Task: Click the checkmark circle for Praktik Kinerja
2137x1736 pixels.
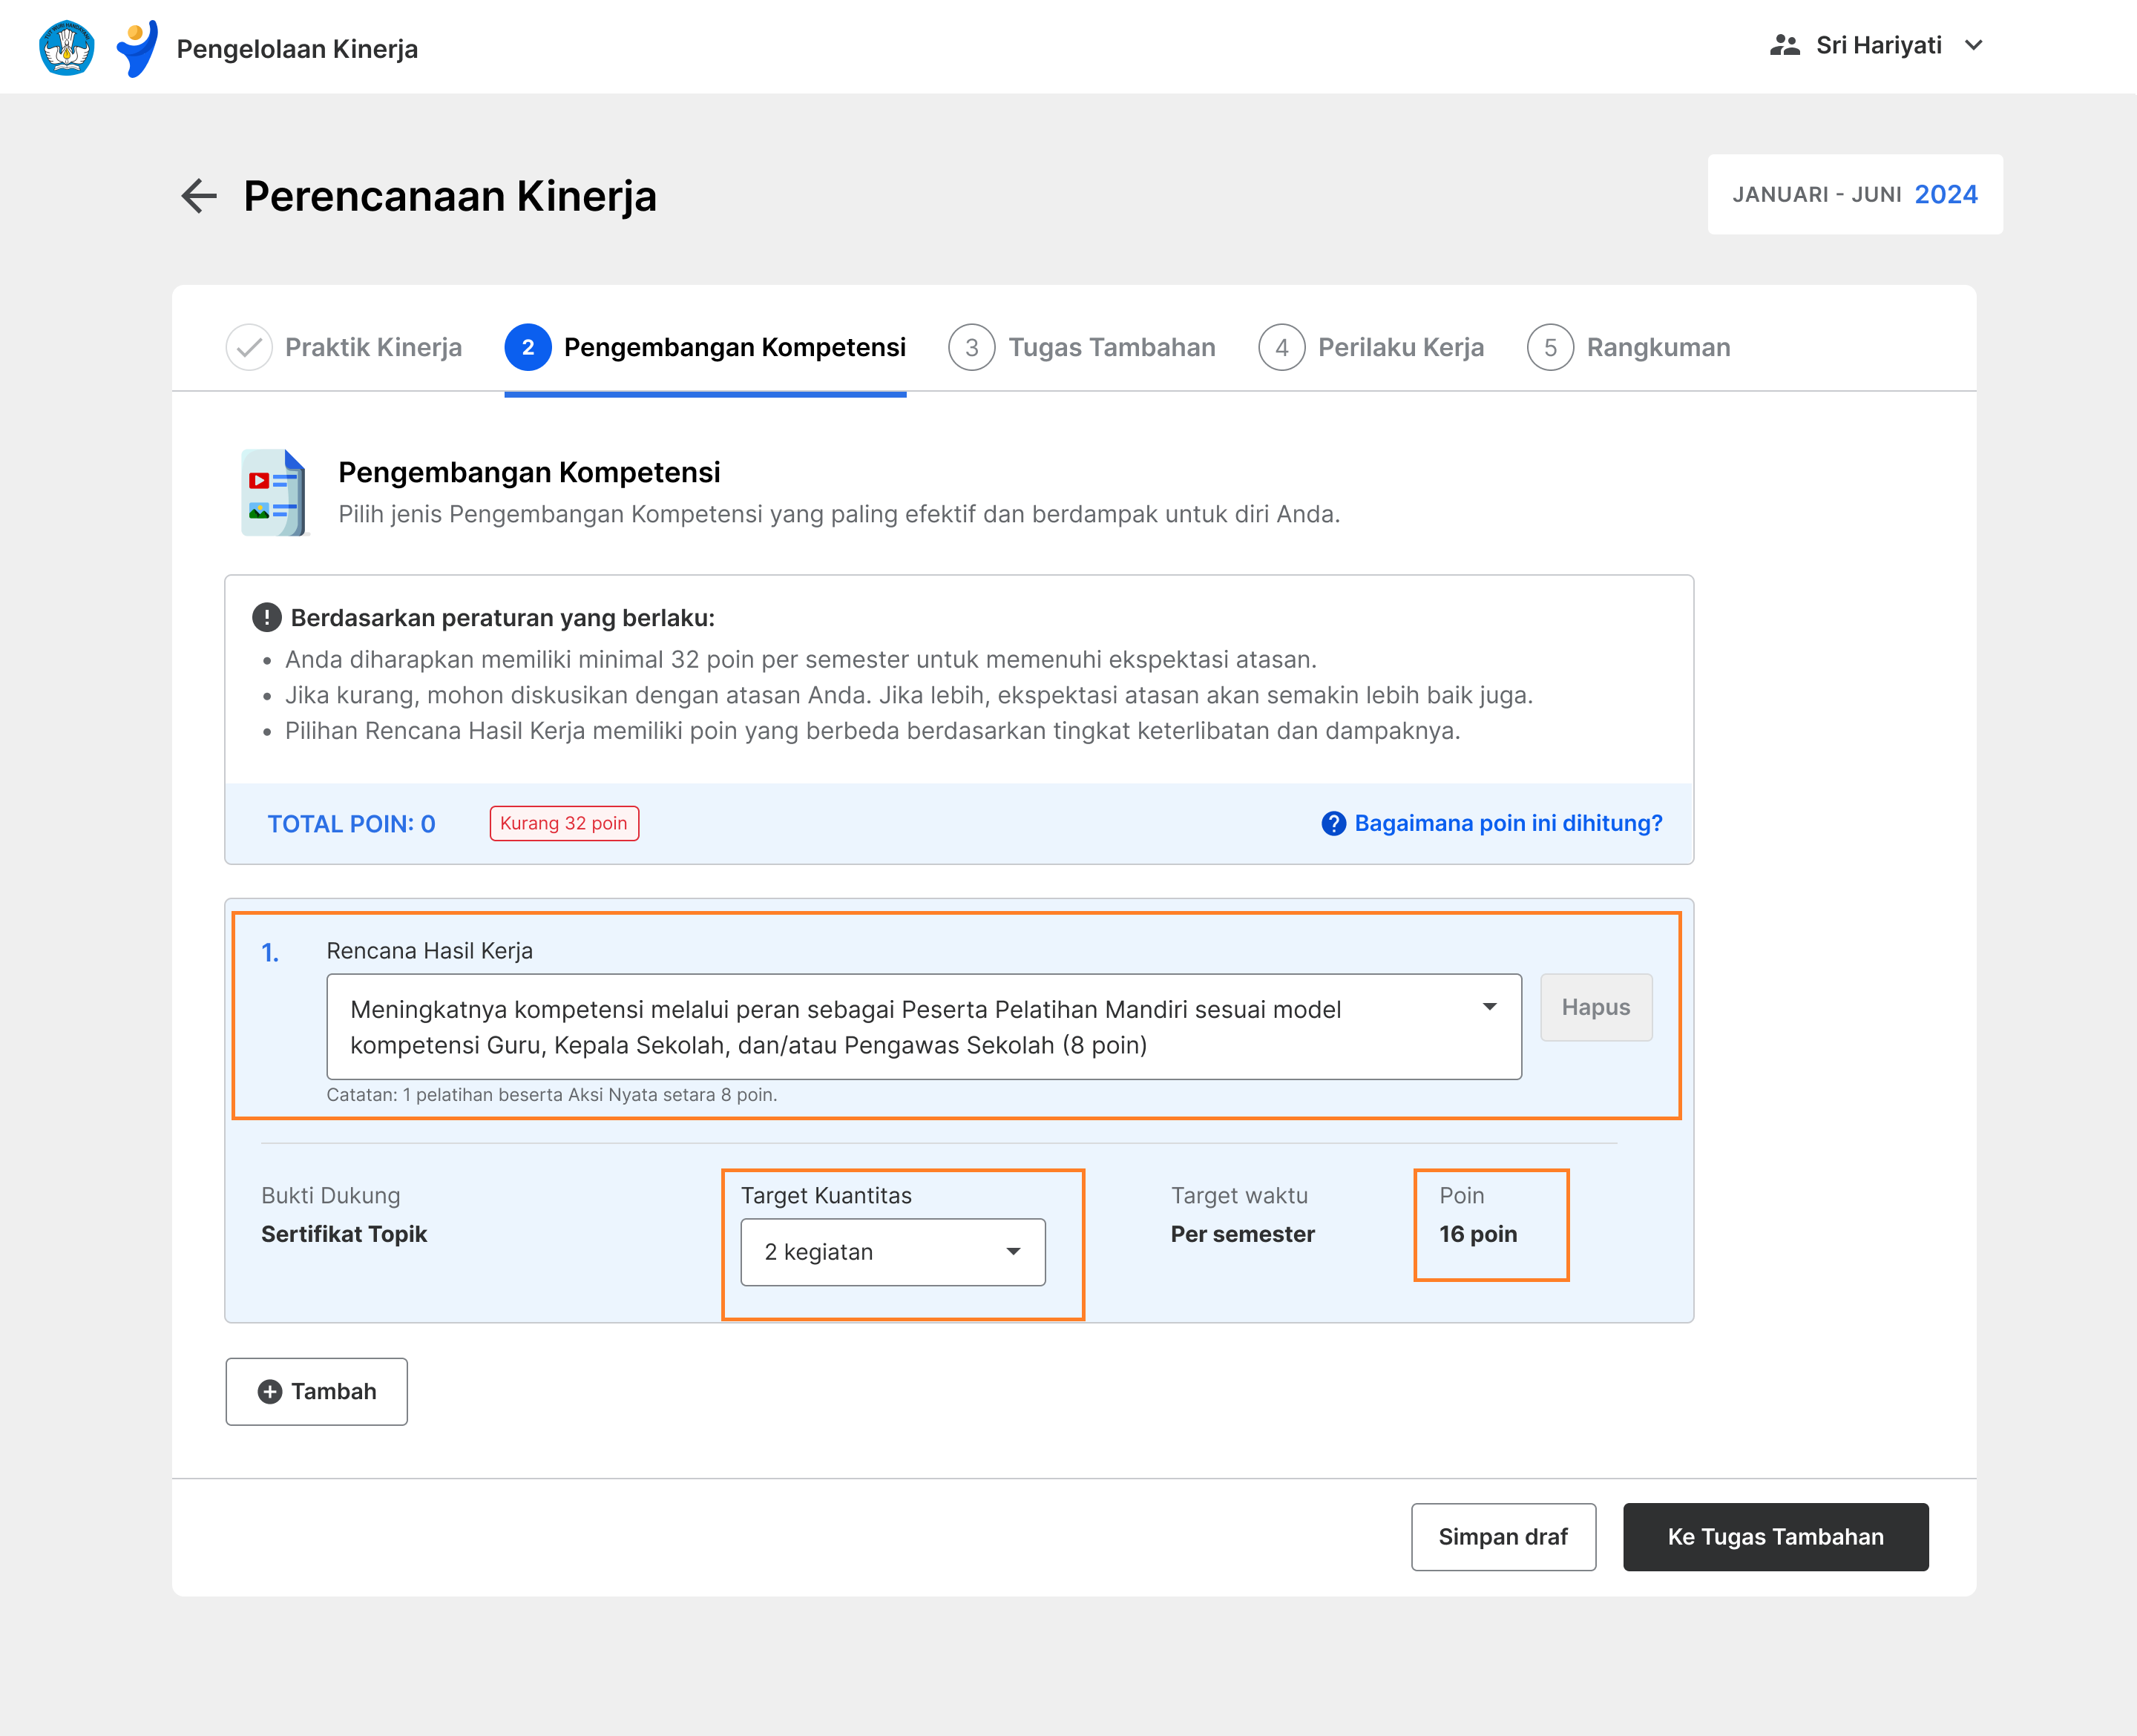Action: [249, 348]
